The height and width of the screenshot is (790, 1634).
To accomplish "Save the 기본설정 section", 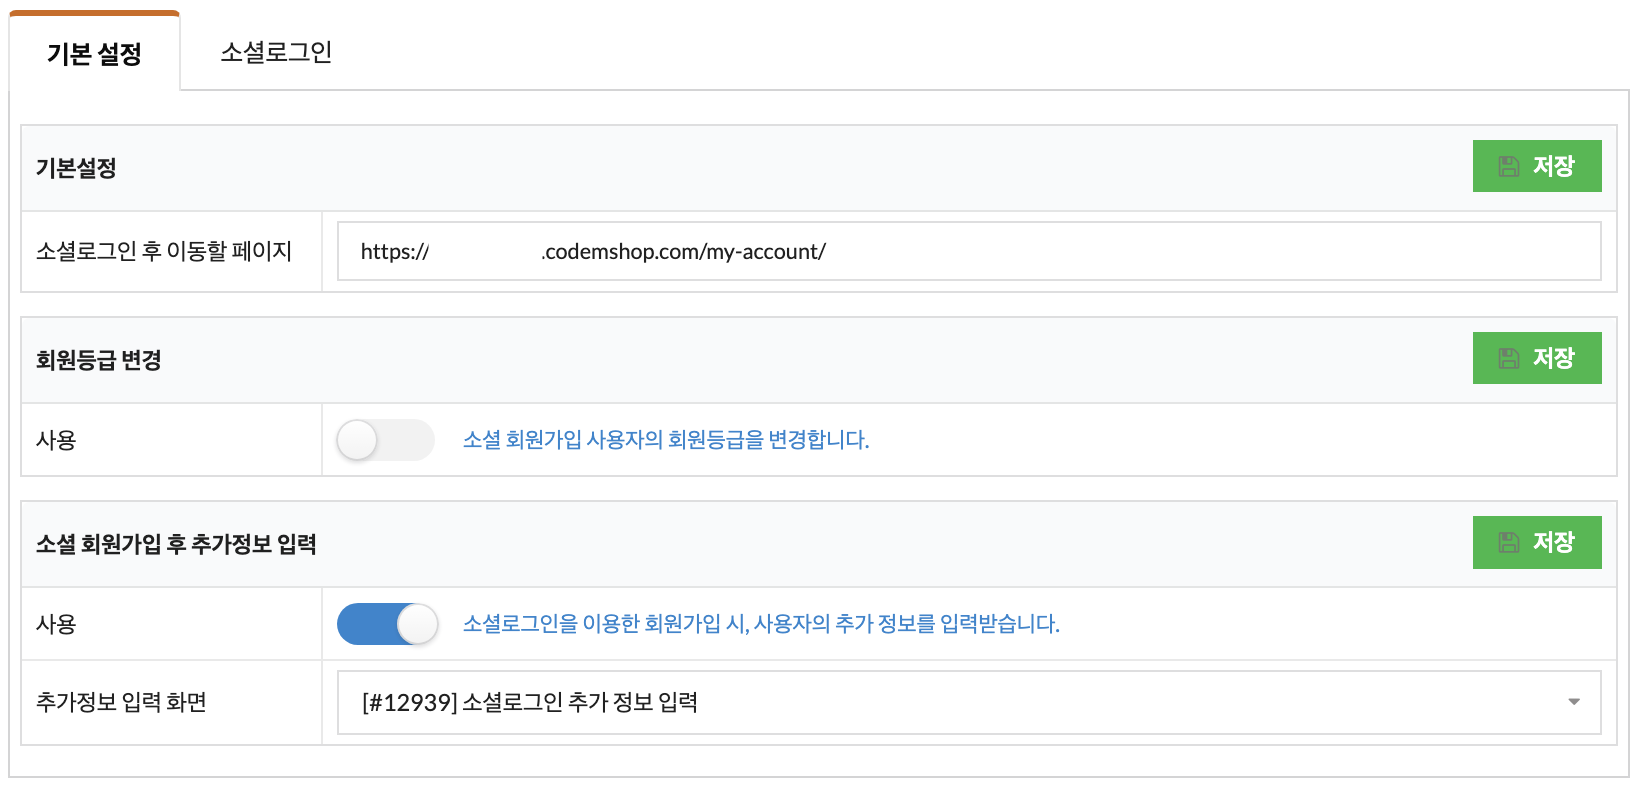I will pos(1537,166).
